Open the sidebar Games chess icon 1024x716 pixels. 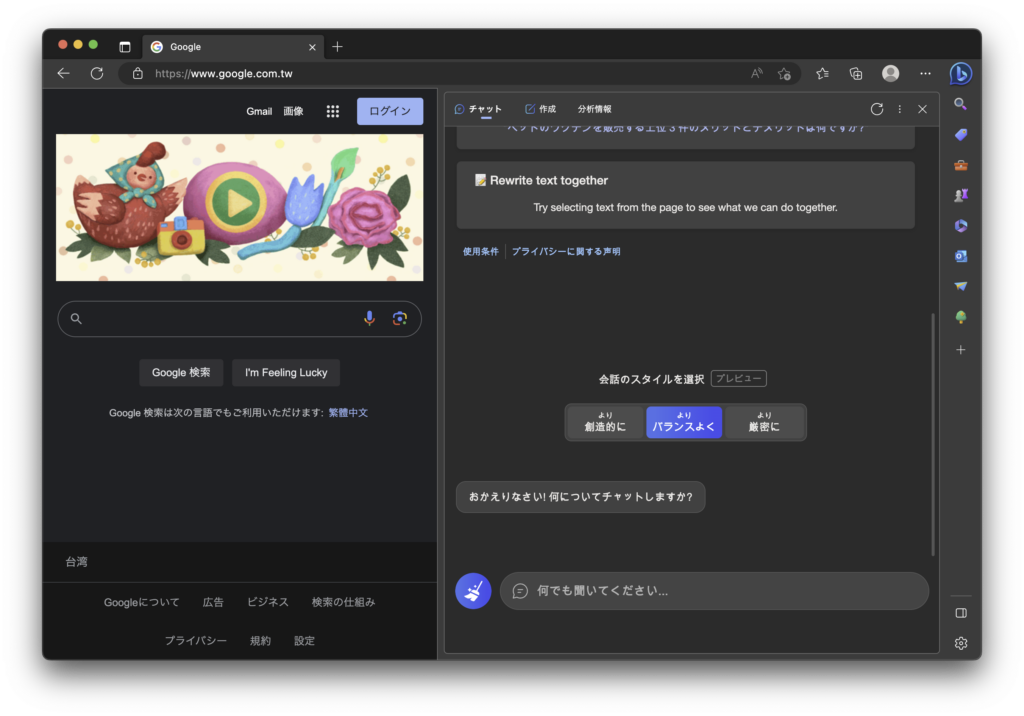pos(960,195)
